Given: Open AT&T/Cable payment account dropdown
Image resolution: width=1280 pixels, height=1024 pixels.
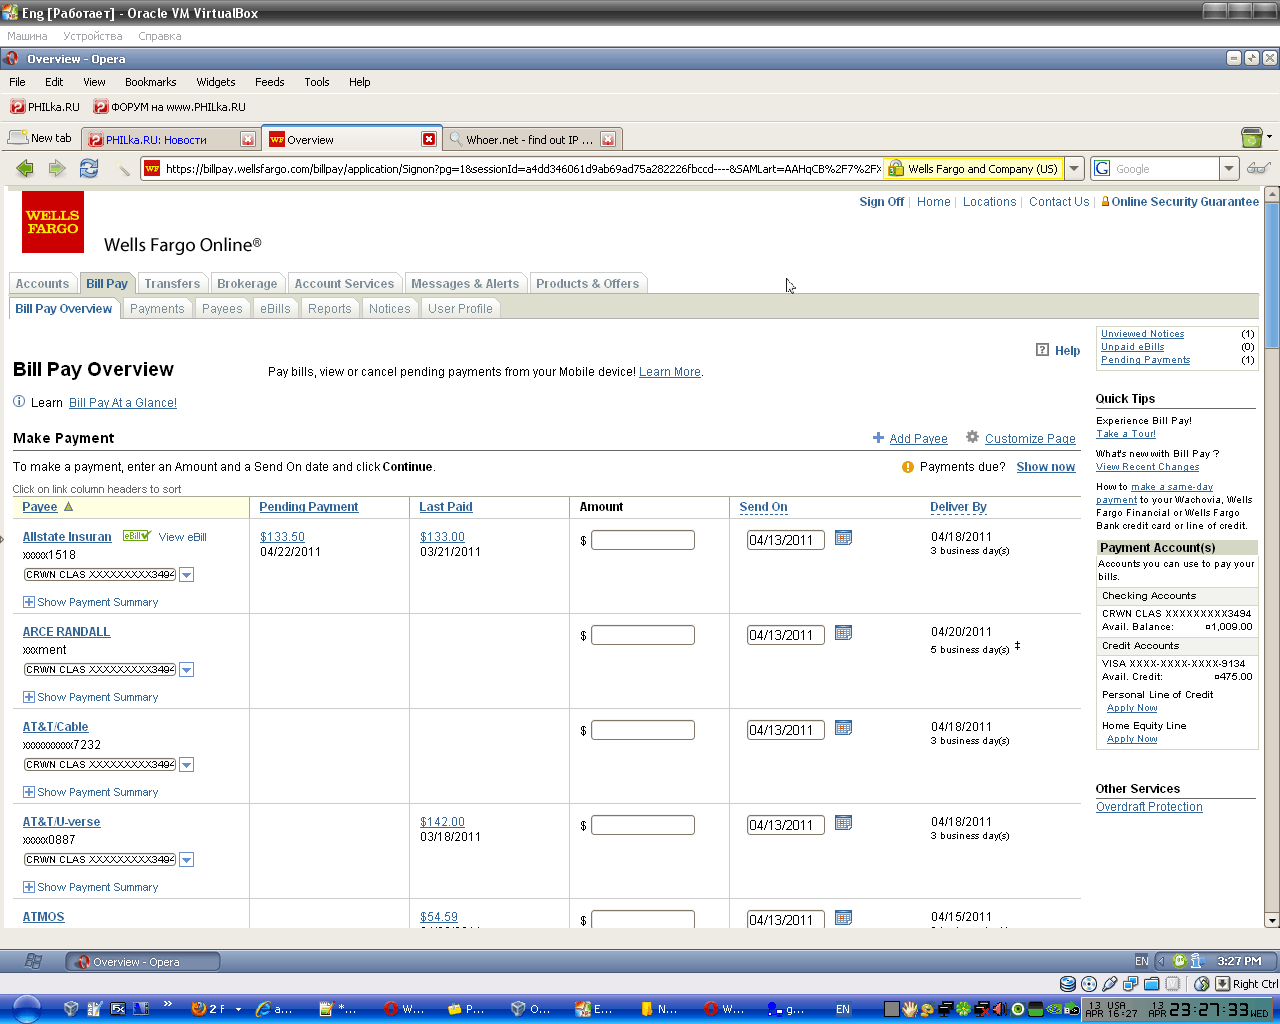Looking at the screenshot, I should (x=187, y=765).
